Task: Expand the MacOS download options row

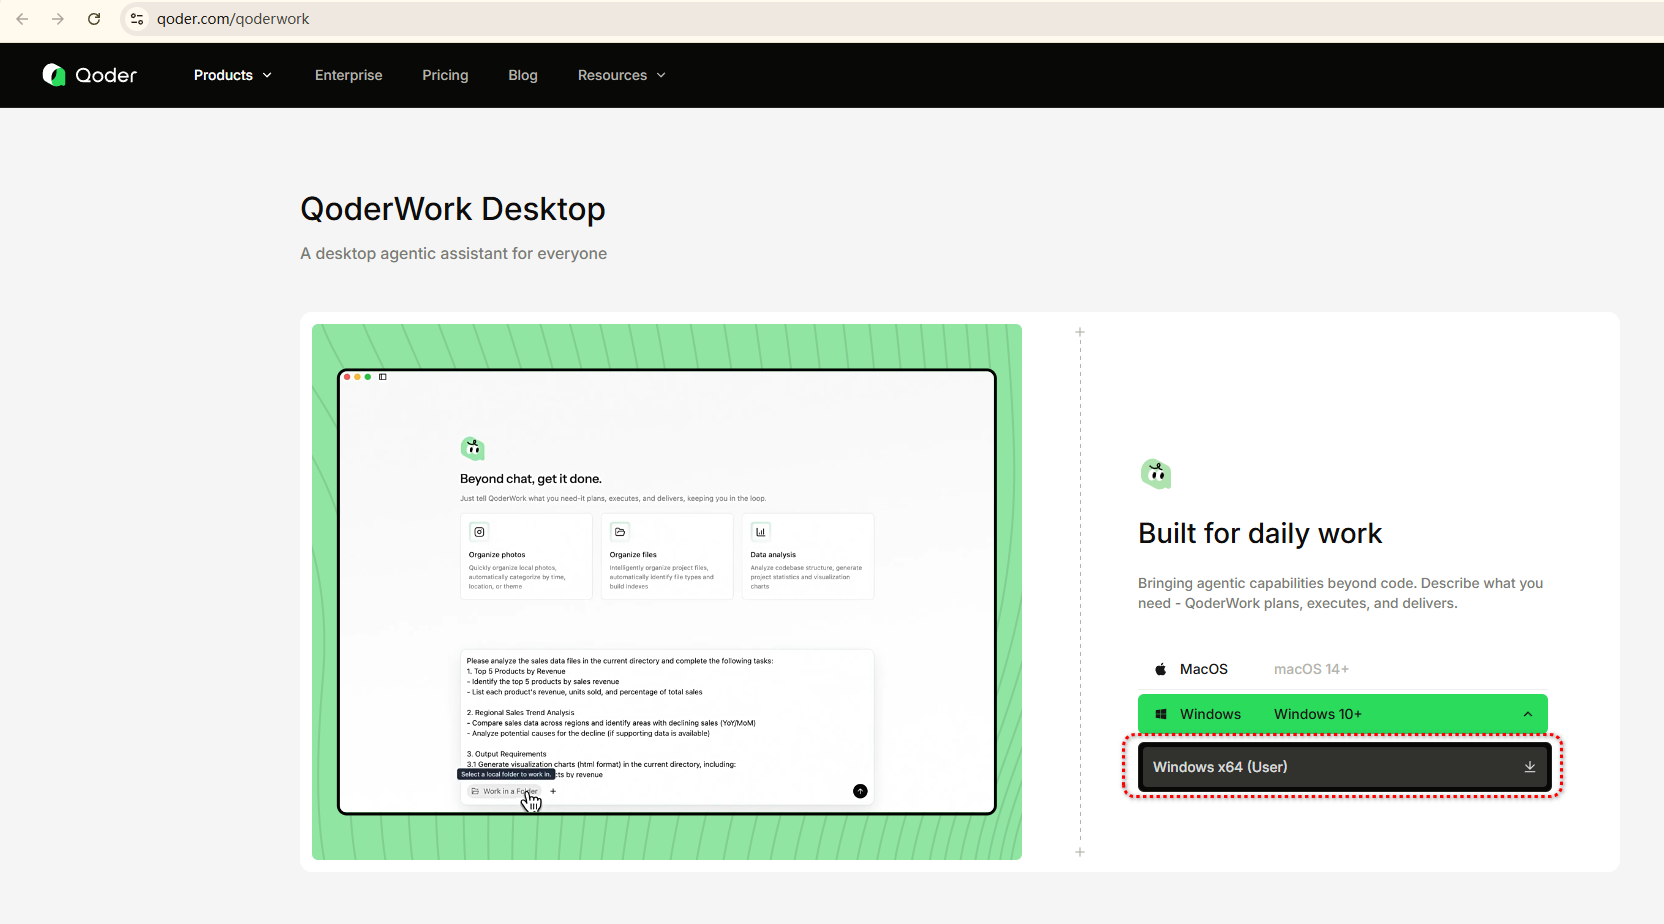Action: pyautogui.click(x=1342, y=669)
